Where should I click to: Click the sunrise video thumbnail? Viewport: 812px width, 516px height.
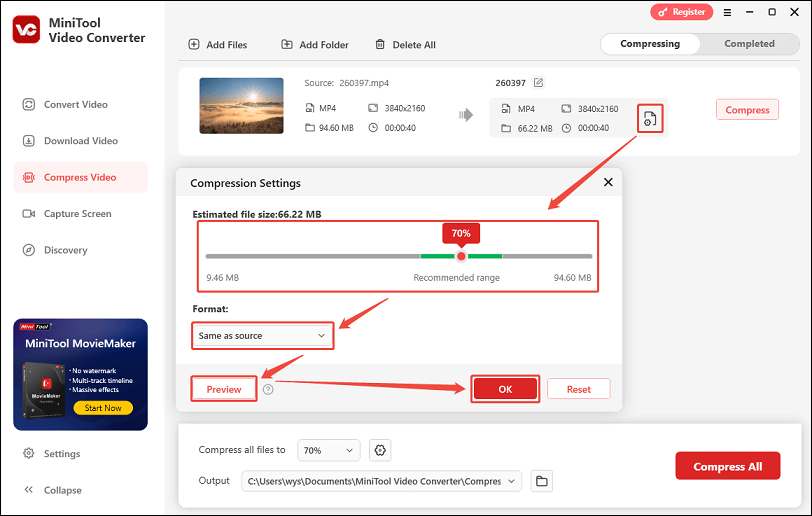coord(241,106)
